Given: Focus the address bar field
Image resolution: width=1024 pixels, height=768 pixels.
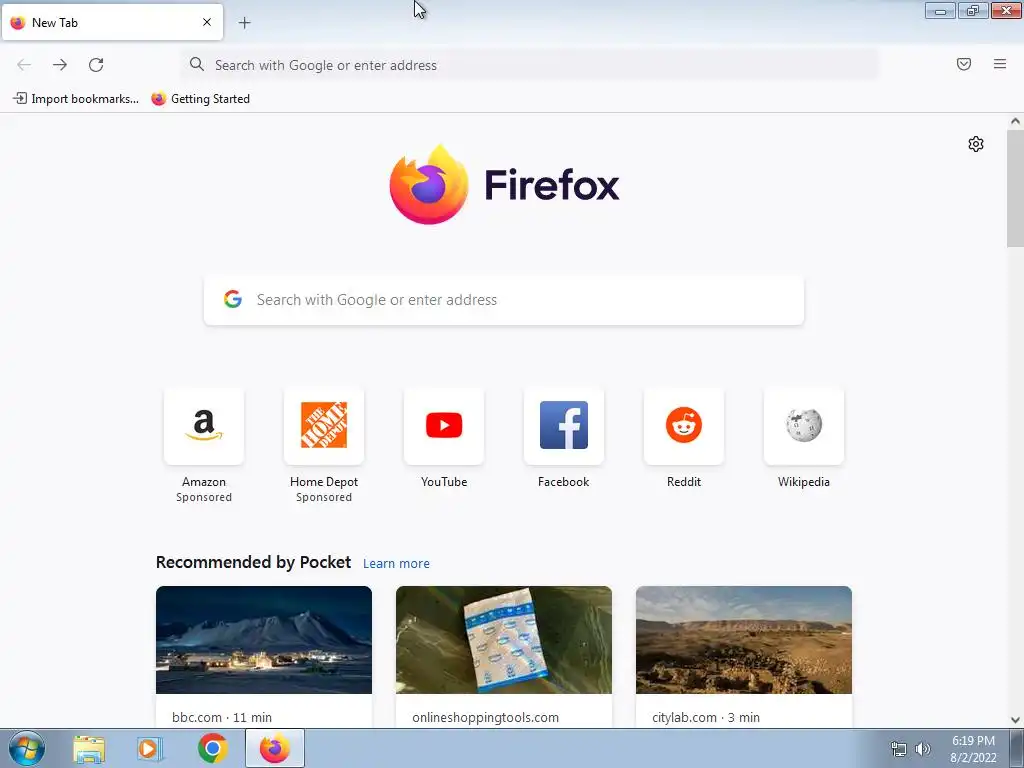Looking at the screenshot, I should (x=530, y=65).
